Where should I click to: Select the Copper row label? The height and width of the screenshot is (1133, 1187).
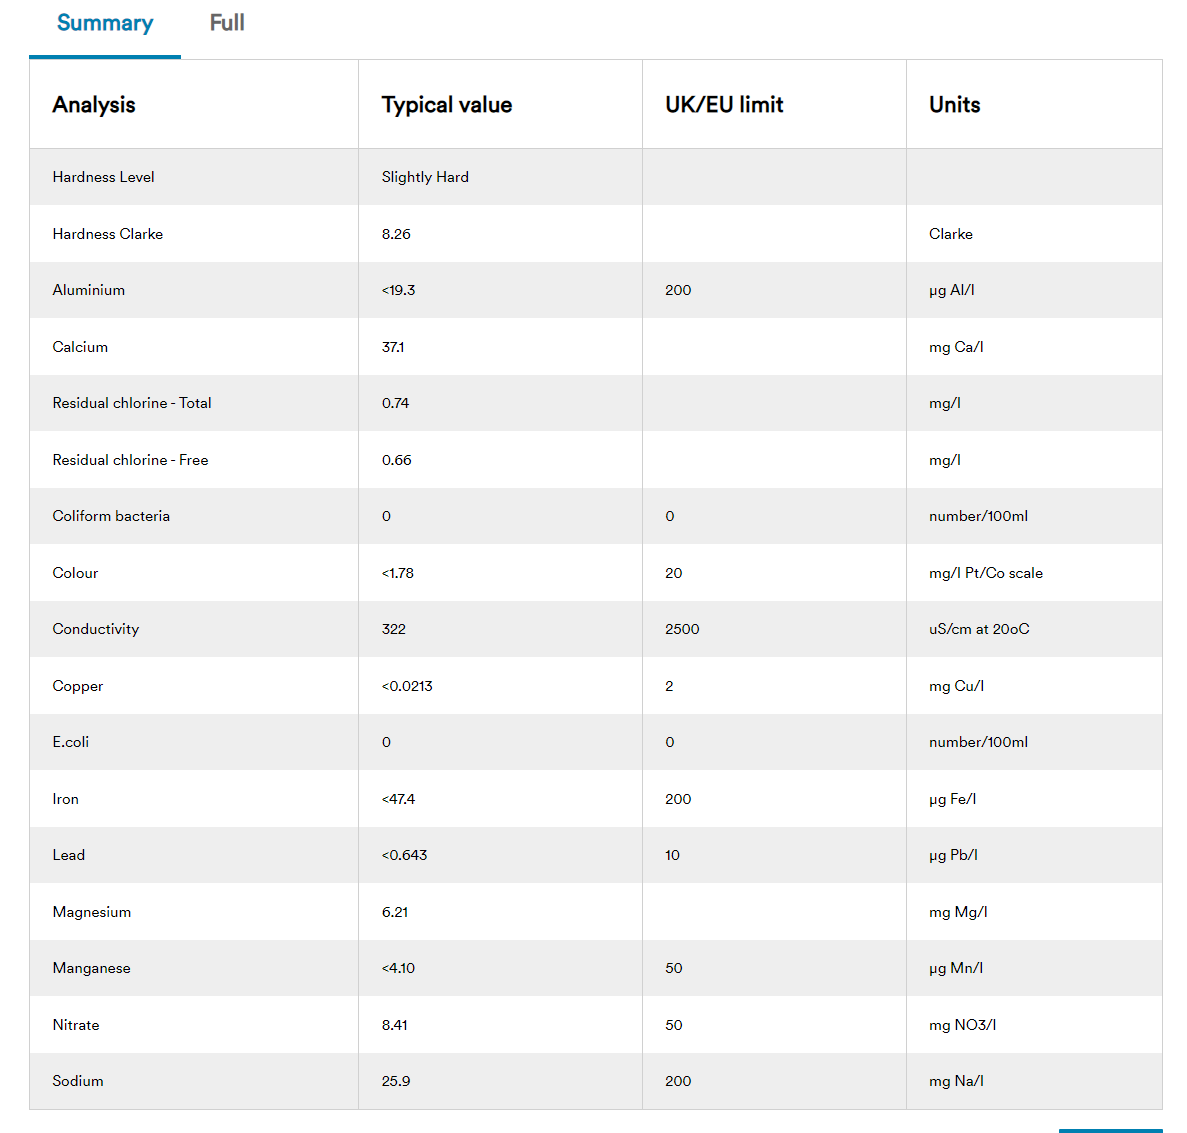tap(78, 686)
